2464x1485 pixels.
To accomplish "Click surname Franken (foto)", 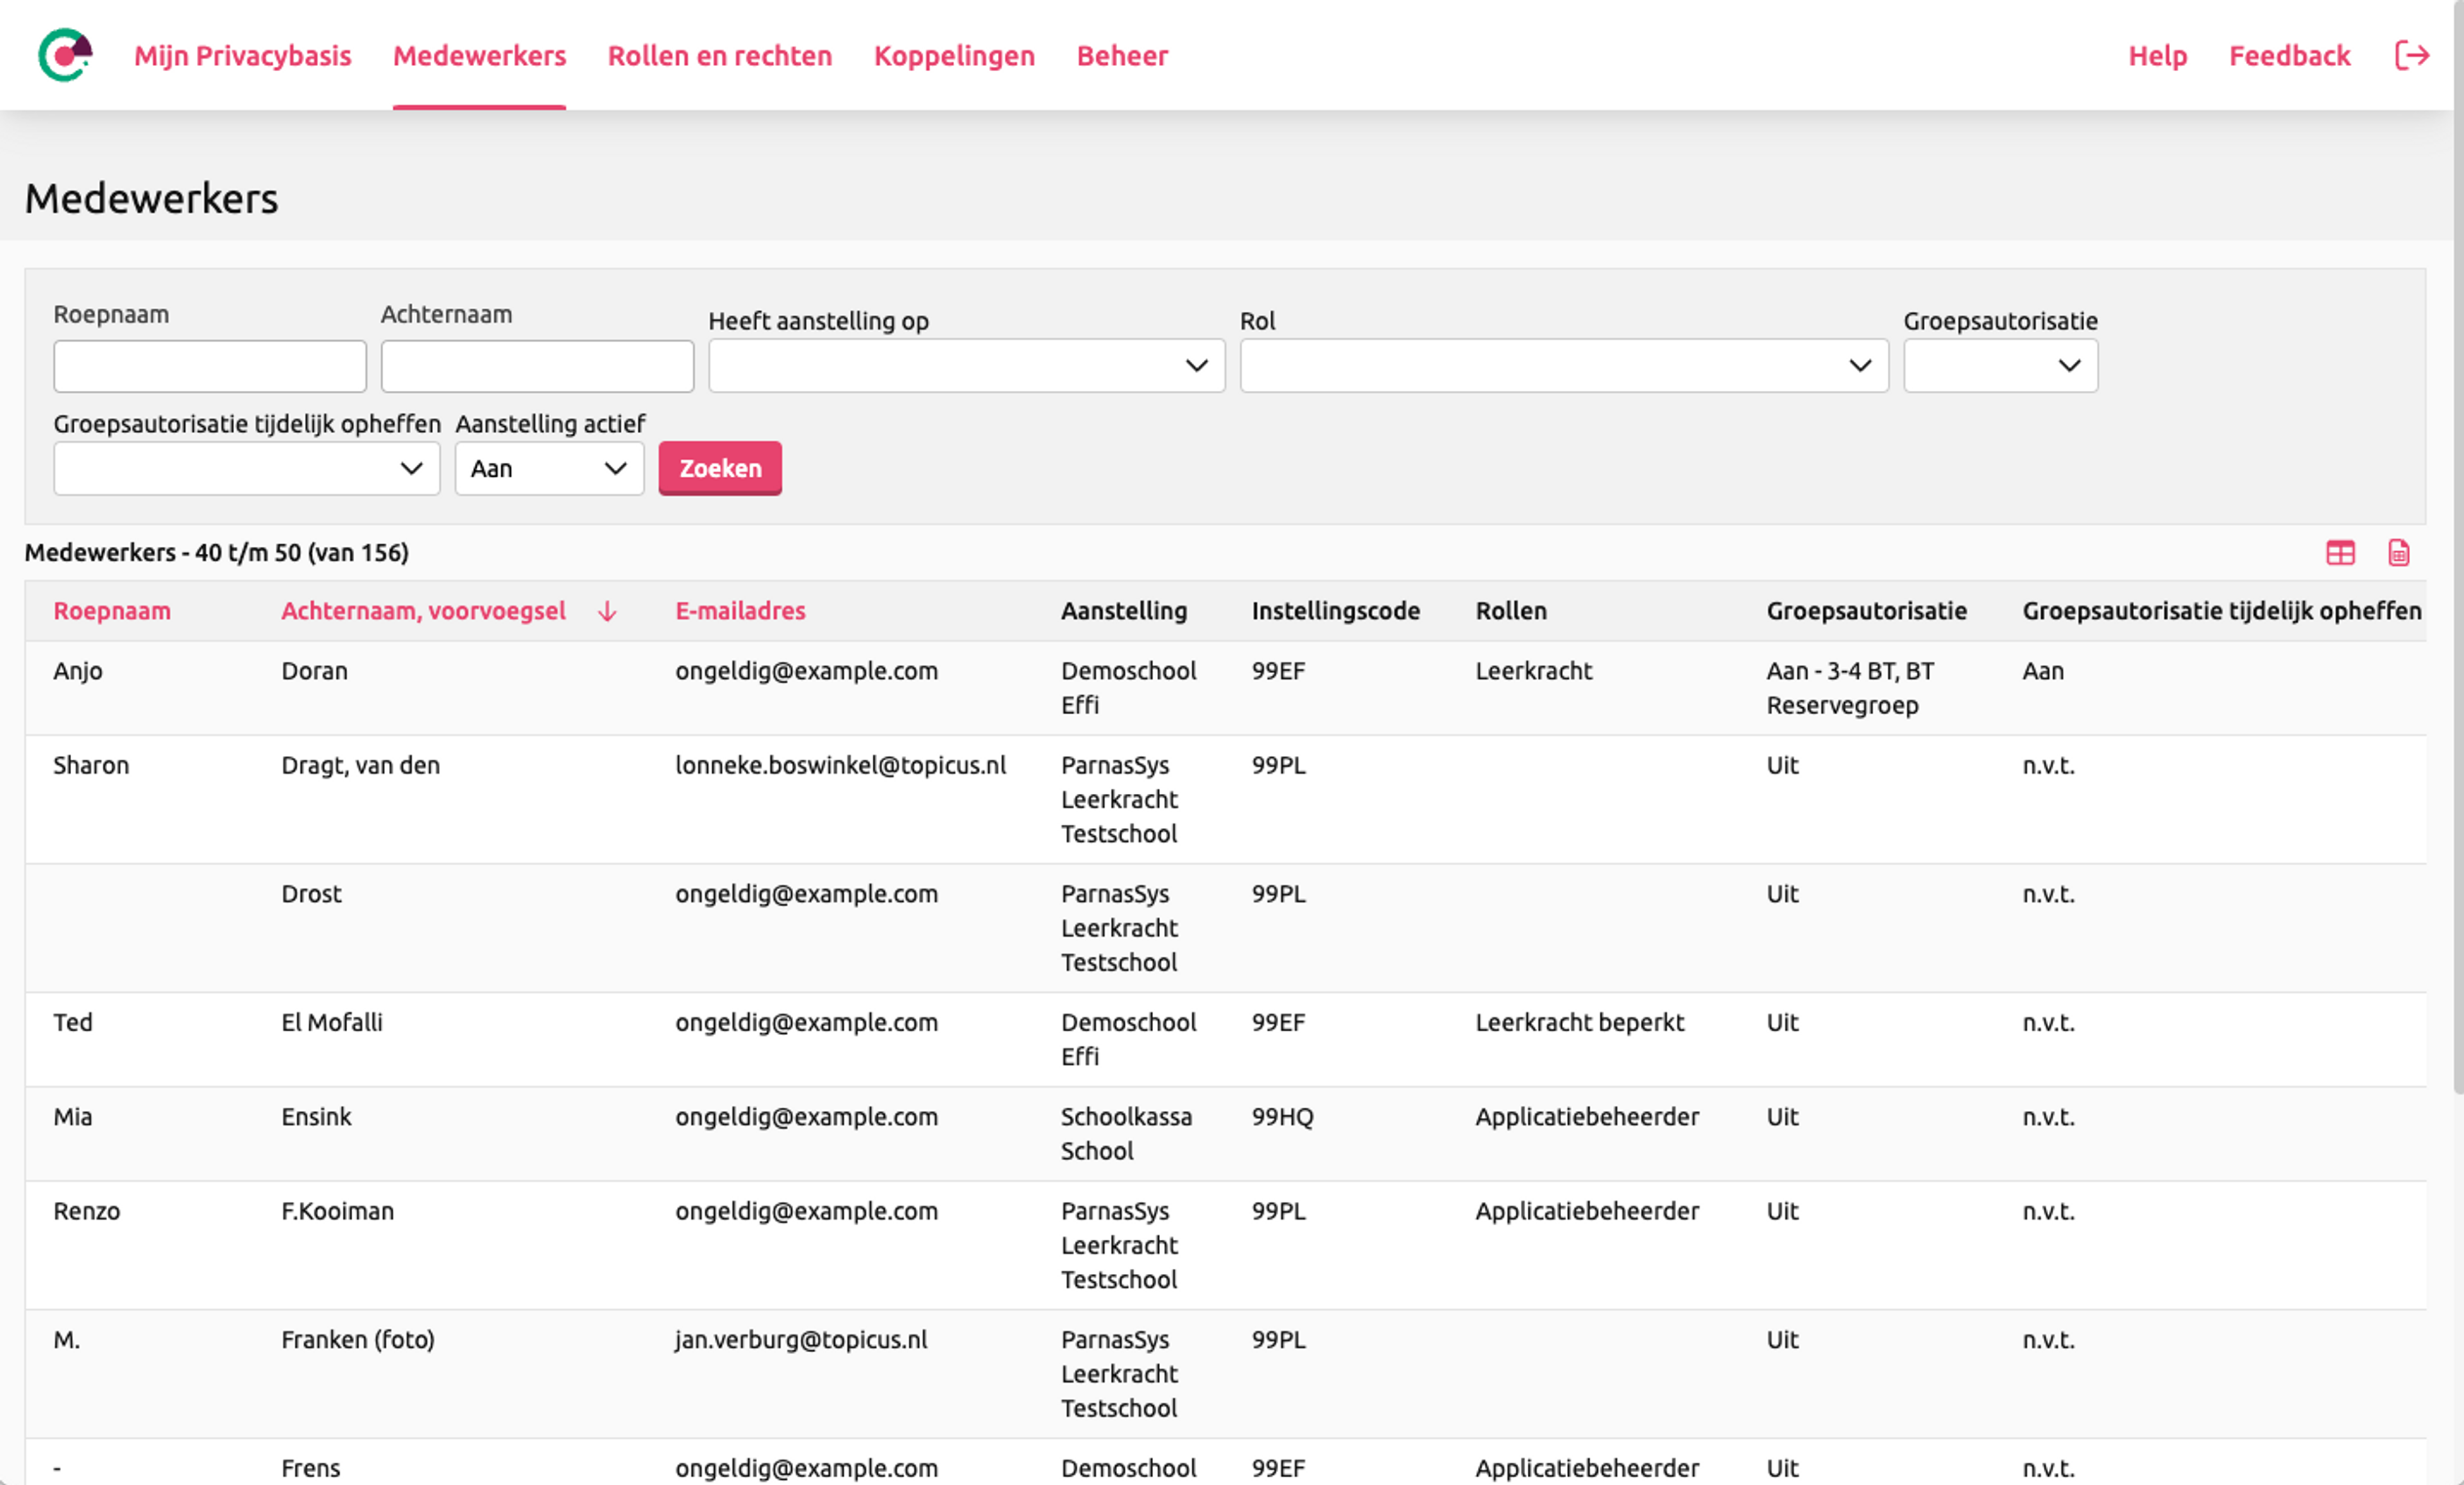I will [x=358, y=1340].
